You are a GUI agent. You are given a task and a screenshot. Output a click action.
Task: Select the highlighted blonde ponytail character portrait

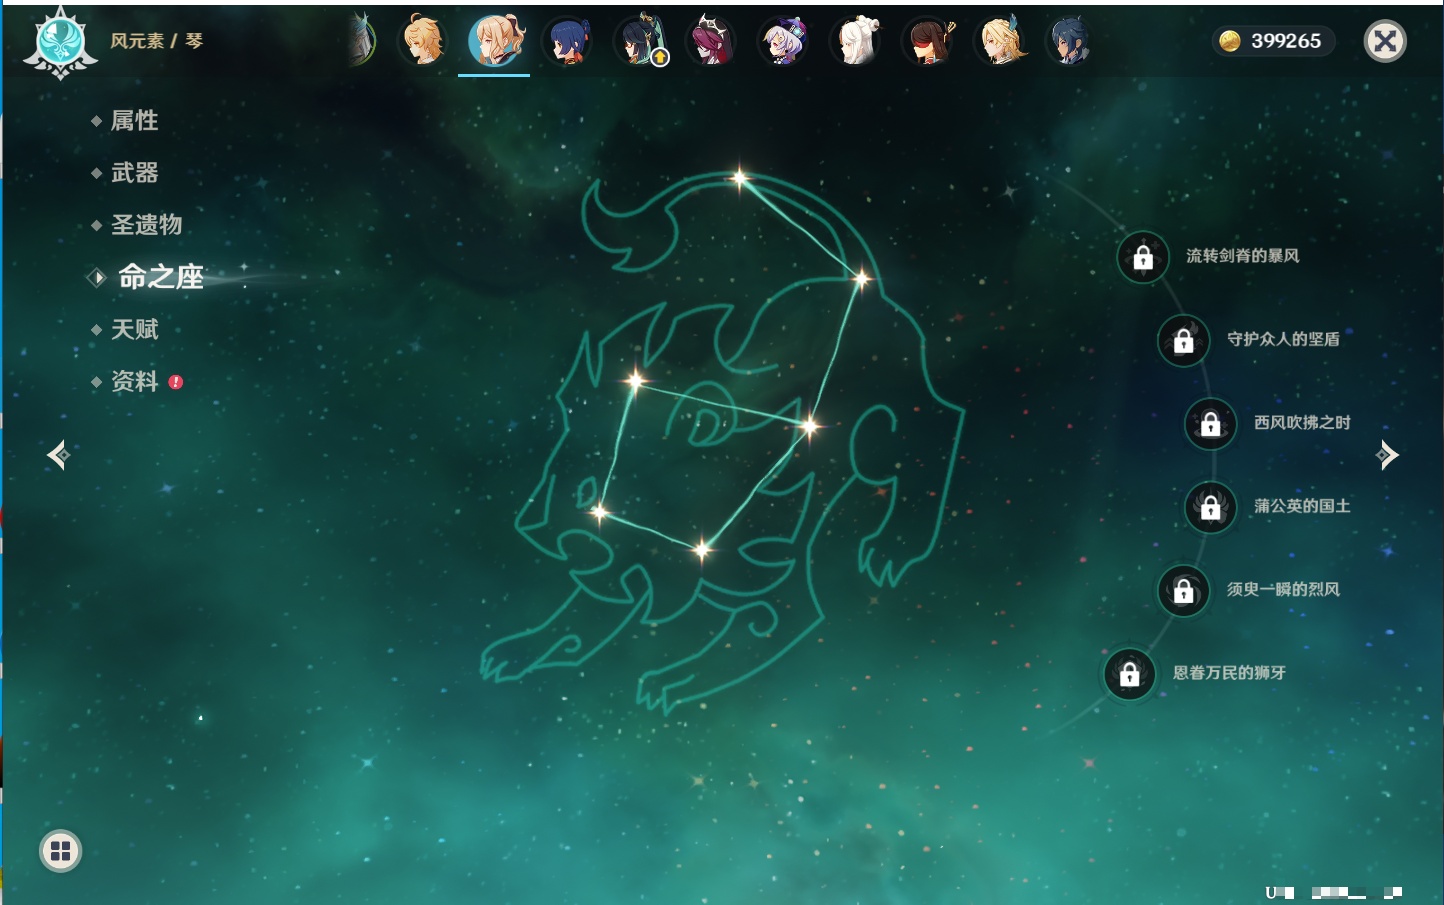coord(495,41)
